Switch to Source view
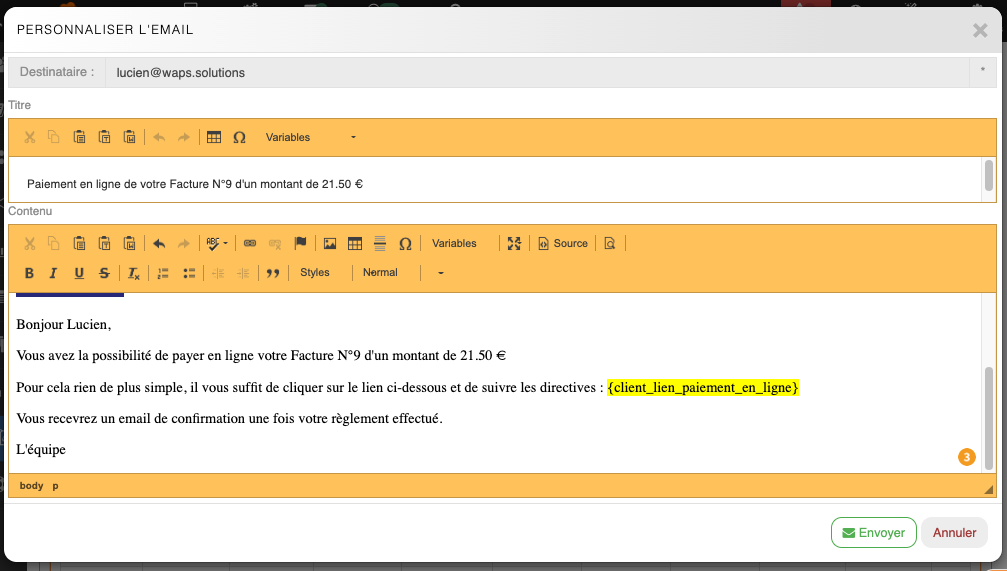The image size is (1007, 571). pyautogui.click(x=563, y=243)
